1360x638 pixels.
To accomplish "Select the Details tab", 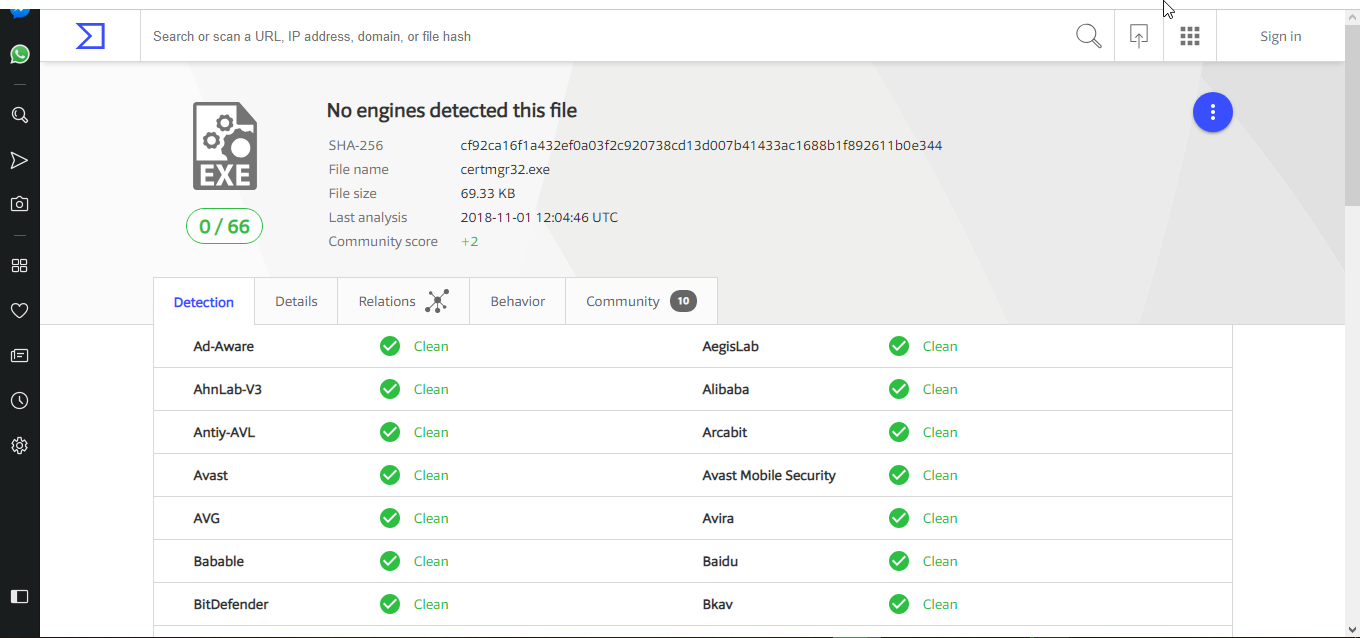I will coord(295,300).
